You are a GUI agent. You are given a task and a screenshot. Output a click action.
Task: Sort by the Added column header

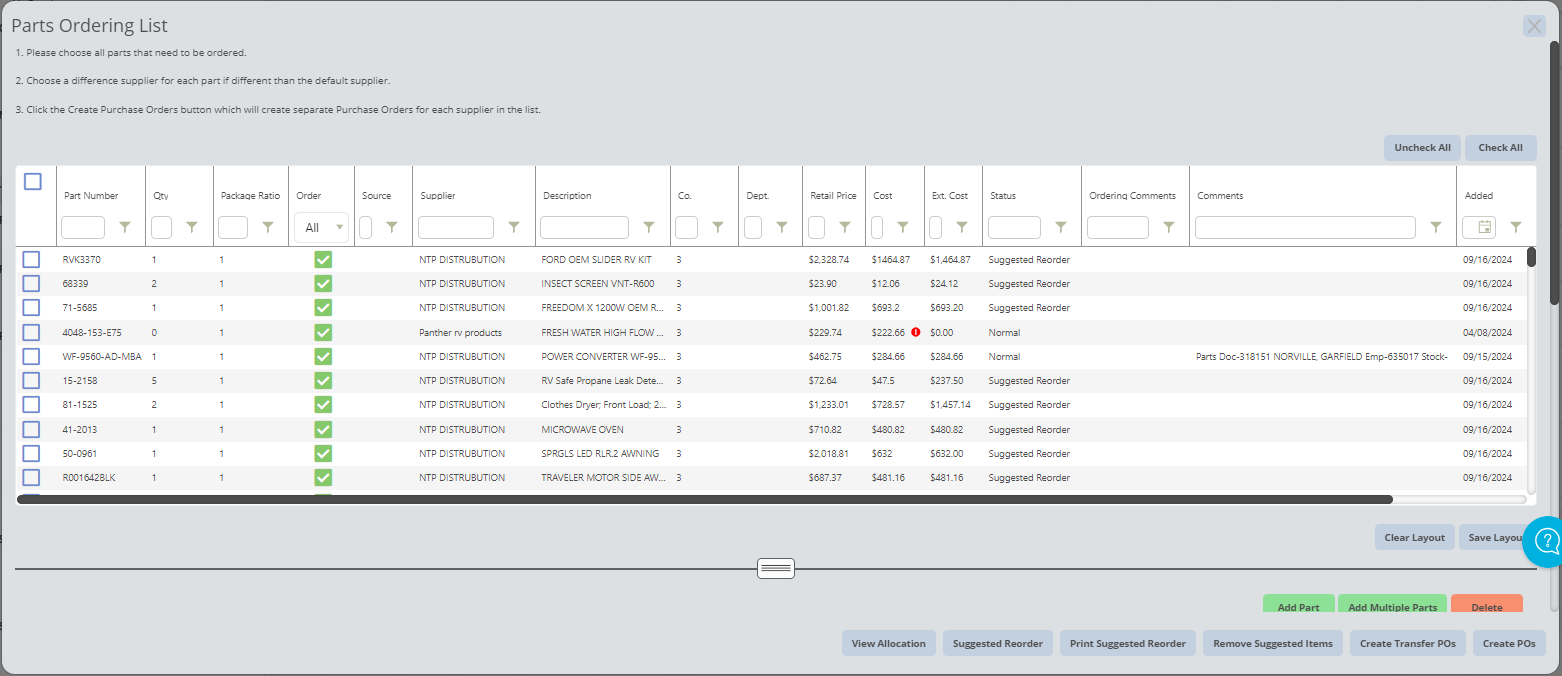1479,196
